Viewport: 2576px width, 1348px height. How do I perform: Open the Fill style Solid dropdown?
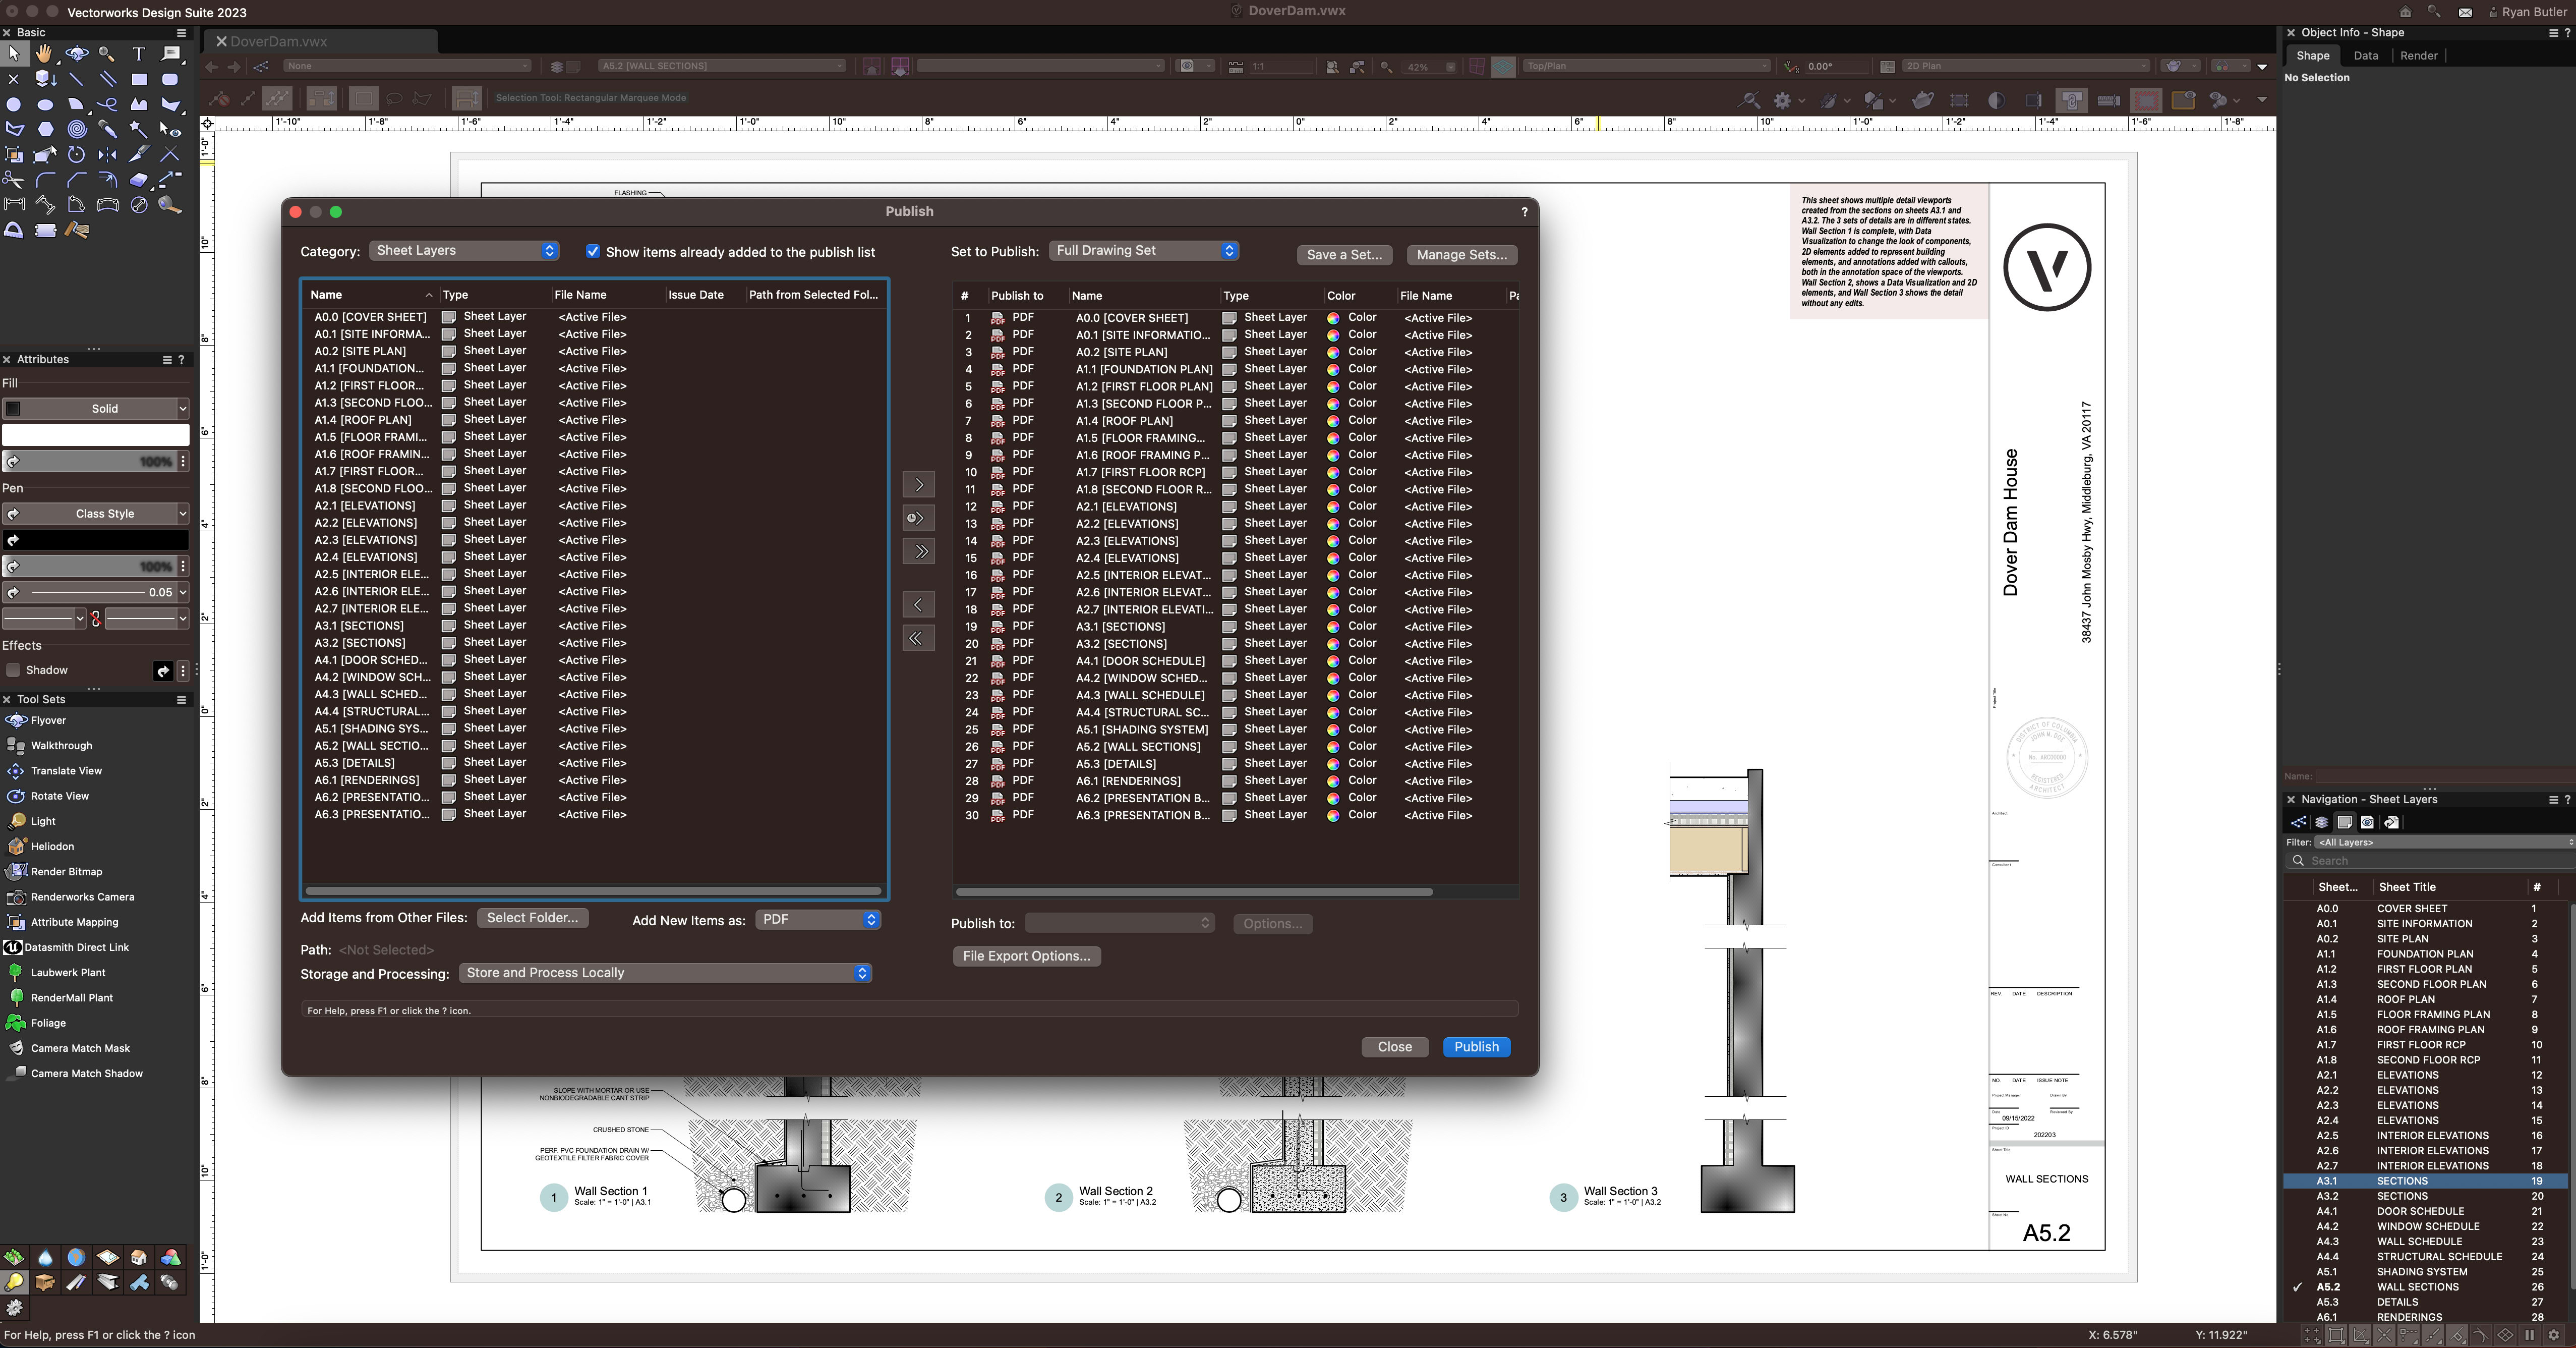click(x=95, y=408)
